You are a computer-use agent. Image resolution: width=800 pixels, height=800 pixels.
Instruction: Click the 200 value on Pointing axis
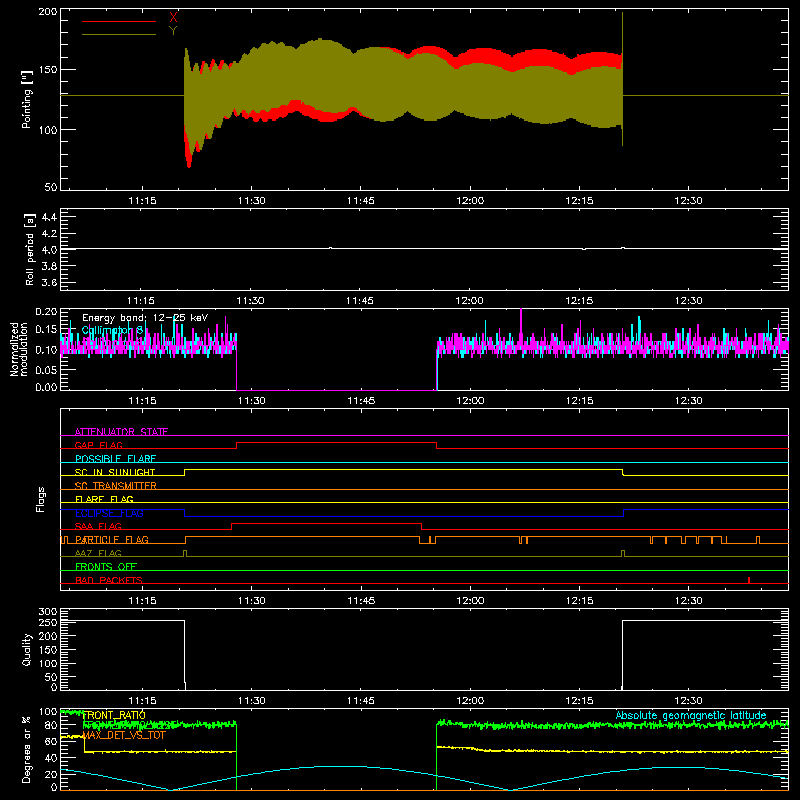click(48, 11)
